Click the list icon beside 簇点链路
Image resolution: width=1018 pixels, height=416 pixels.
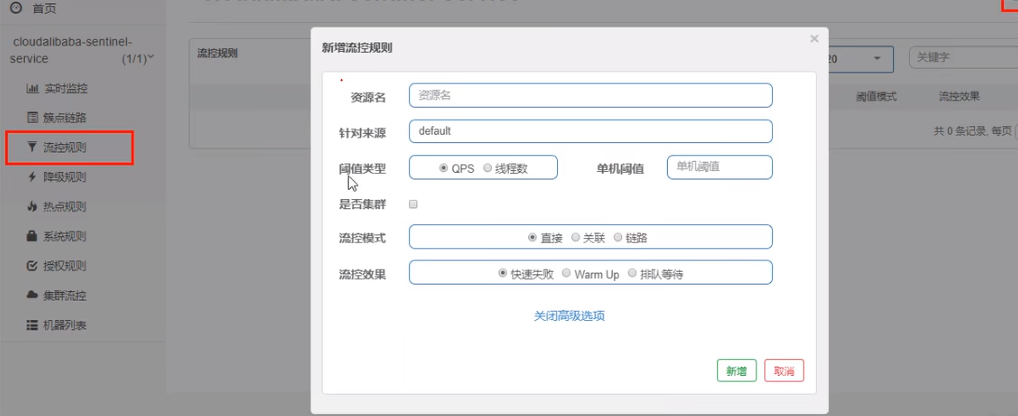pyautogui.click(x=32, y=118)
